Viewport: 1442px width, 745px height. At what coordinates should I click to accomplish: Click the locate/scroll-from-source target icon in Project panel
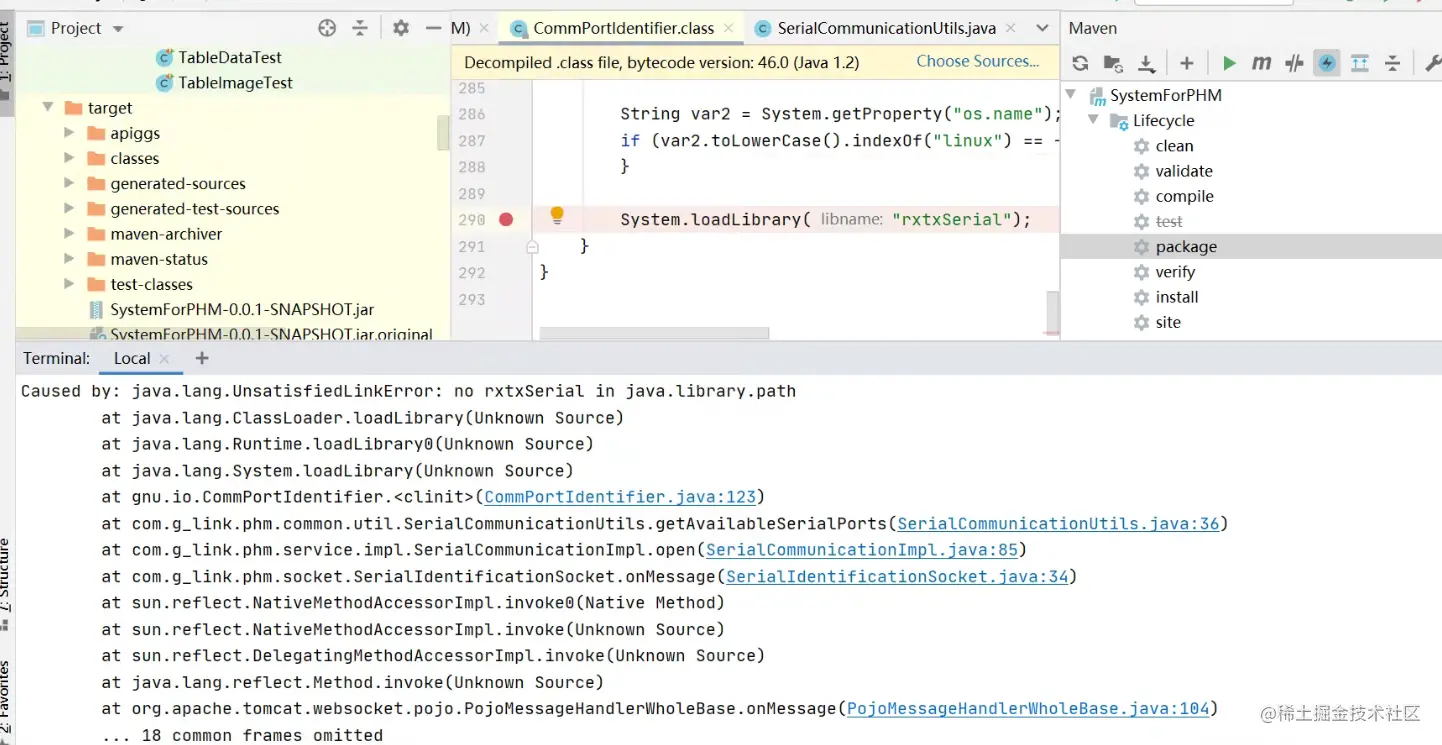[327, 28]
